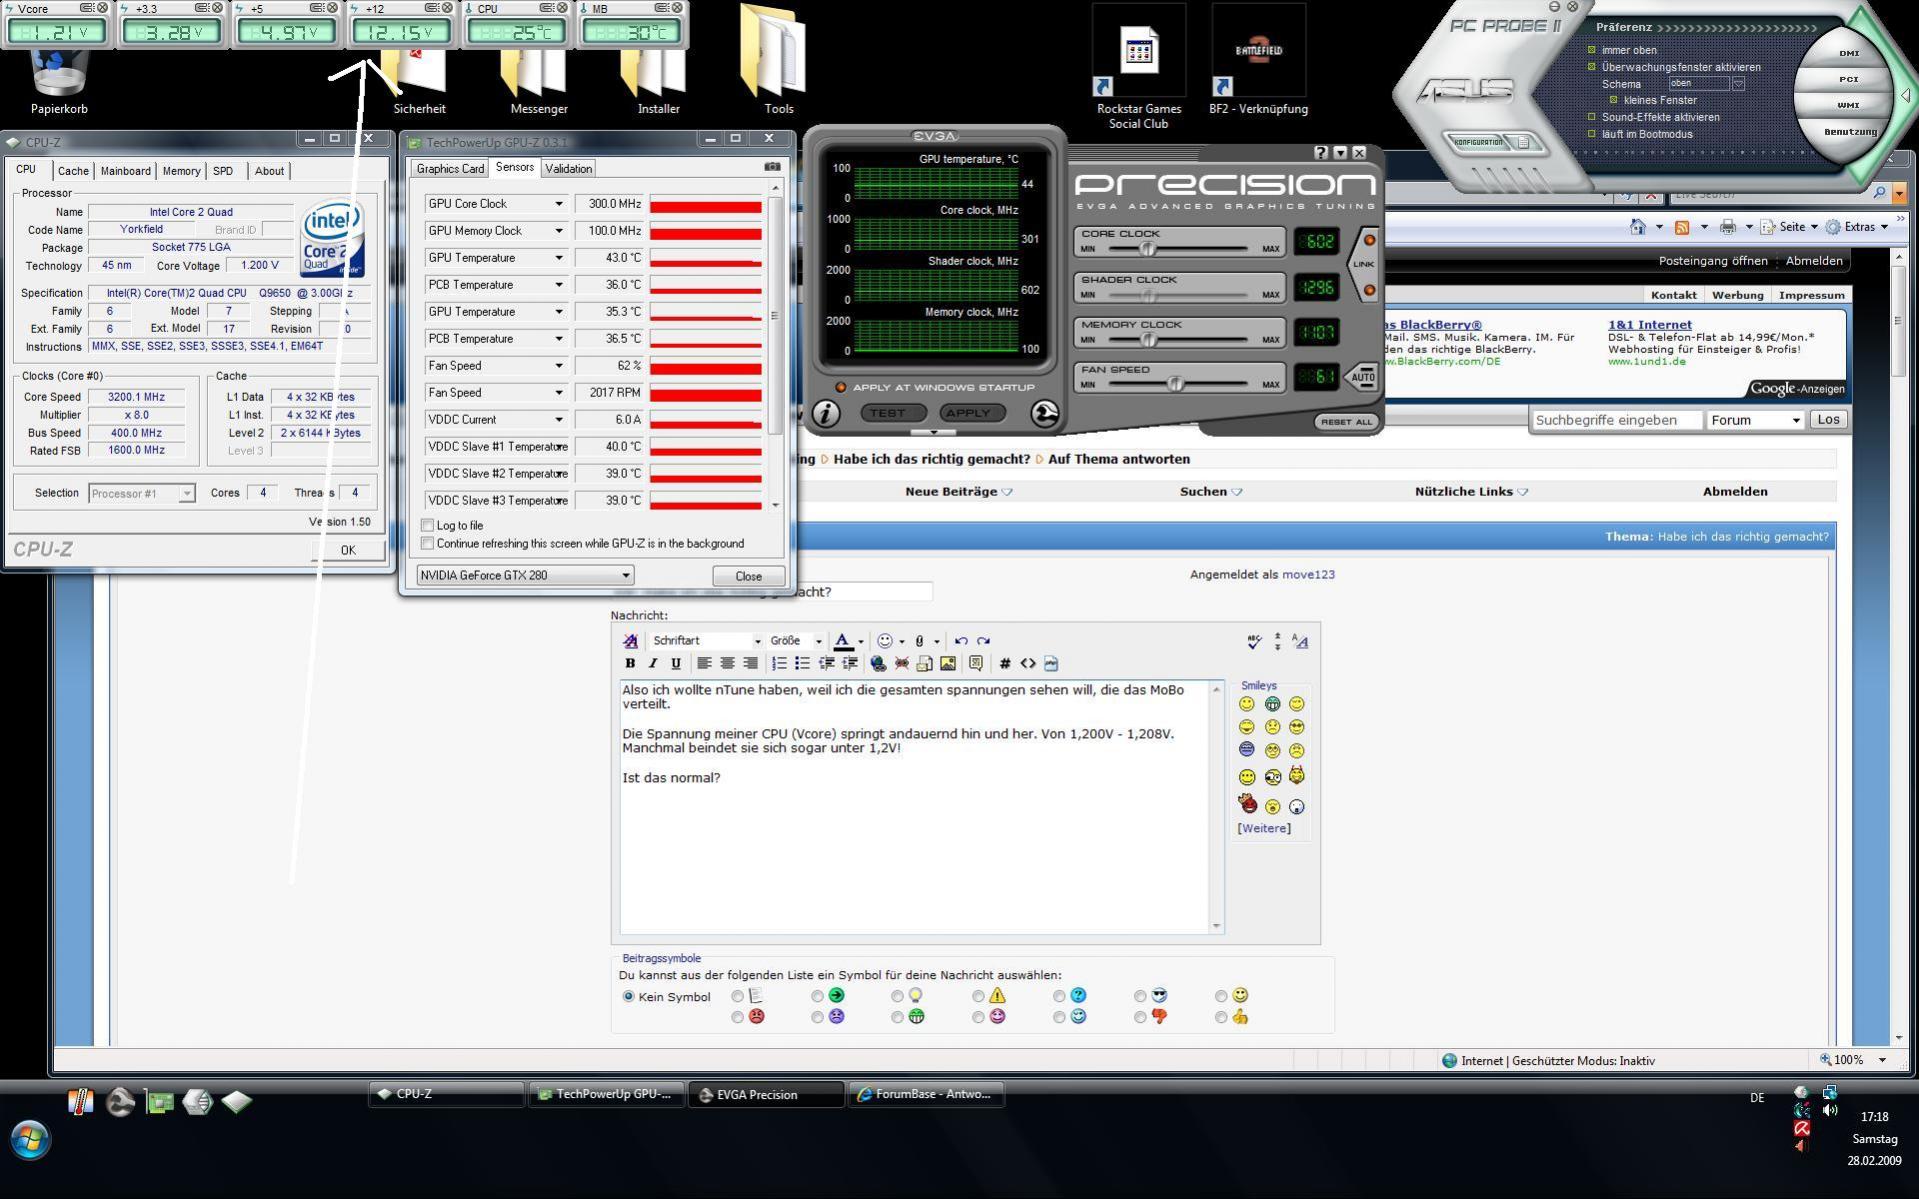The width and height of the screenshot is (1919, 1199).
Task: Enable läuft im Bootmodus option
Action: 1592,134
